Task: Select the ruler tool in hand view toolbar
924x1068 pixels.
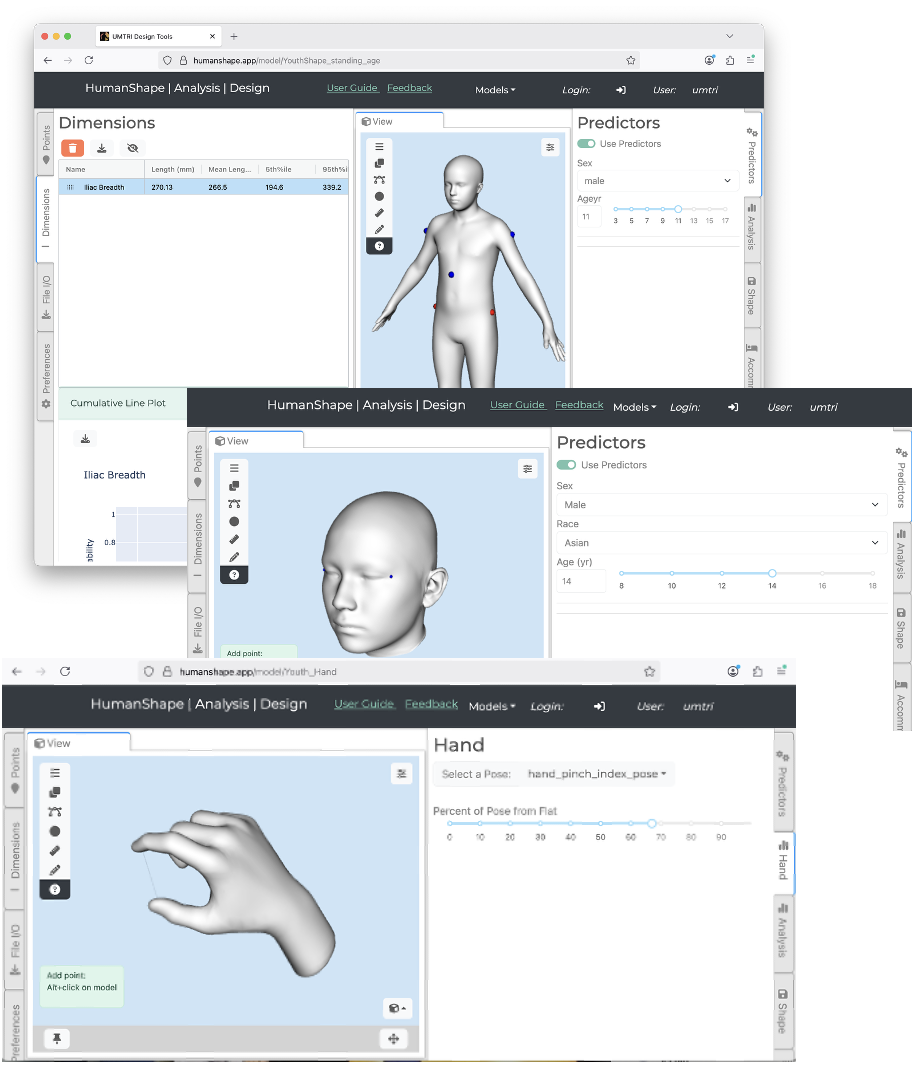Action: pos(55,851)
